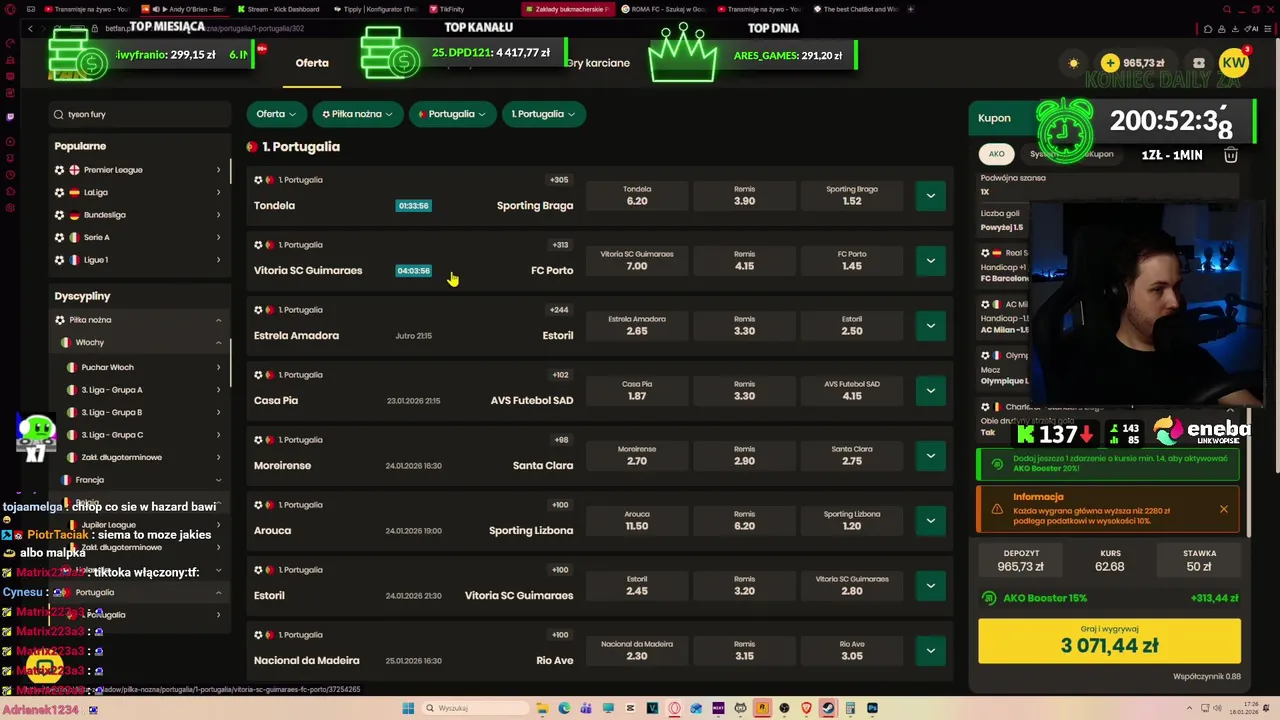1280x720 pixels.
Task: Switch to Stream - Kick Dashboard browser tab
Action: point(283,9)
